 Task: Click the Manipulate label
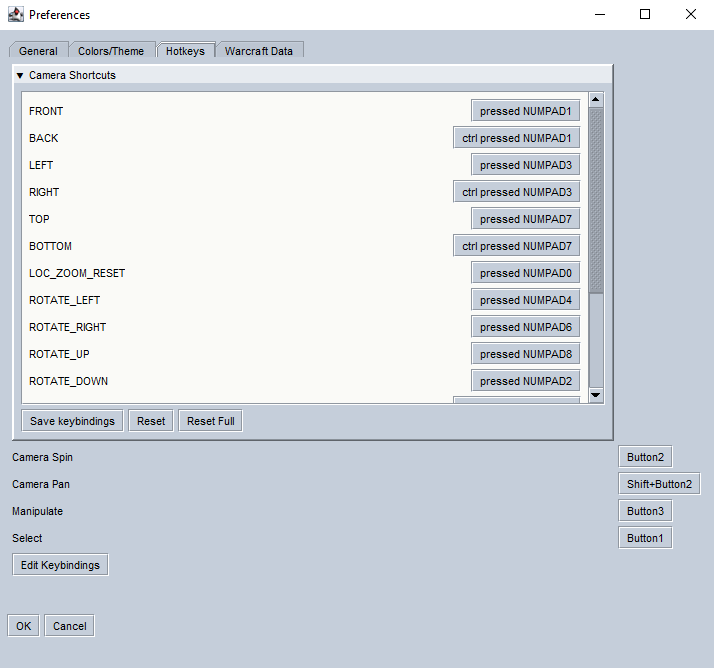[37, 511]
